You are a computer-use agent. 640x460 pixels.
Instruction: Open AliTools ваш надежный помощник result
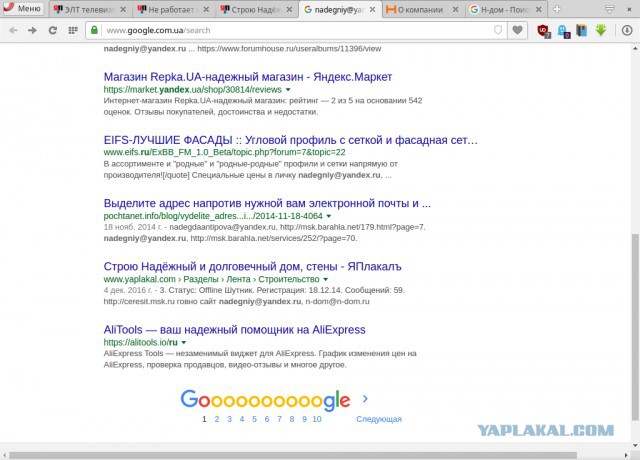234,330
